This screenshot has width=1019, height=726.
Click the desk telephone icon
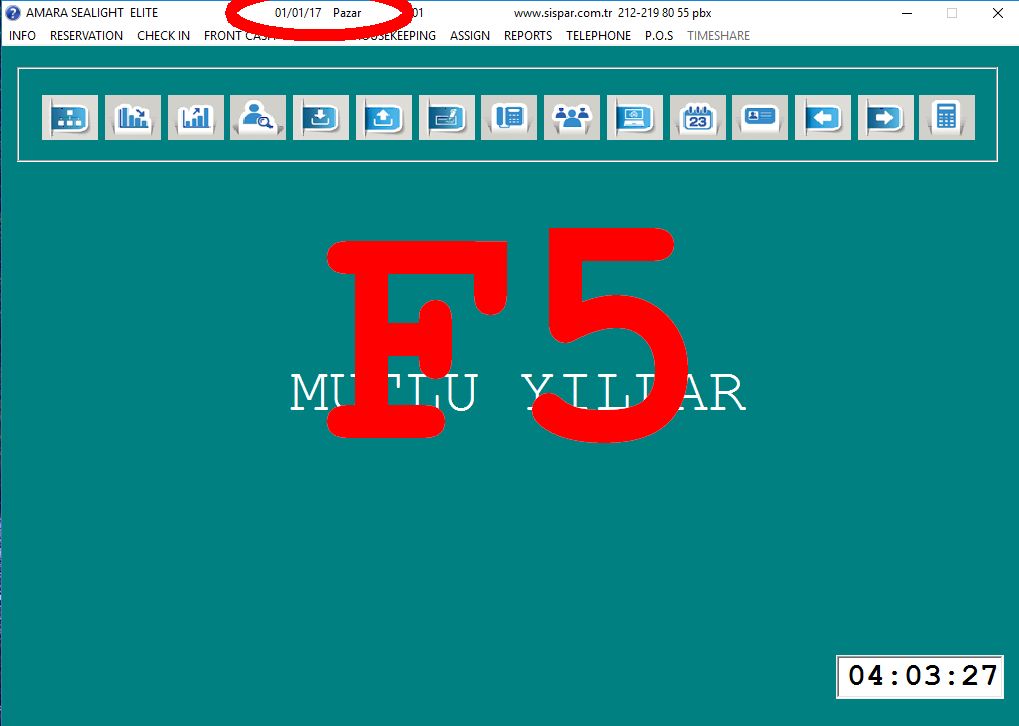[x=509, y=117]
